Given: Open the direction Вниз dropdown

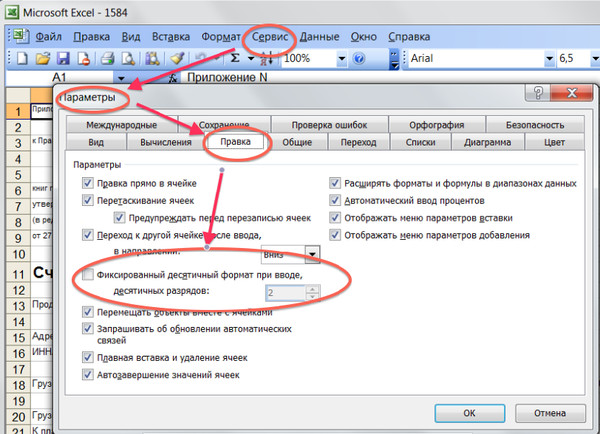Looking at the screenshot, I should (312, 254).
